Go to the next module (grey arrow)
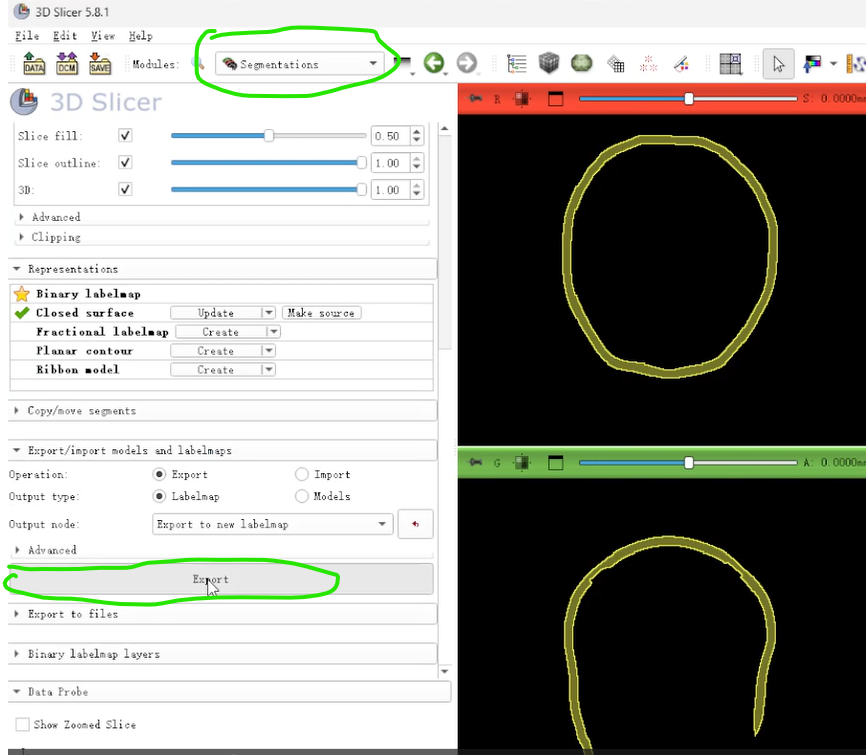Viewport: 866px width, 755px height. coord(467,63)
